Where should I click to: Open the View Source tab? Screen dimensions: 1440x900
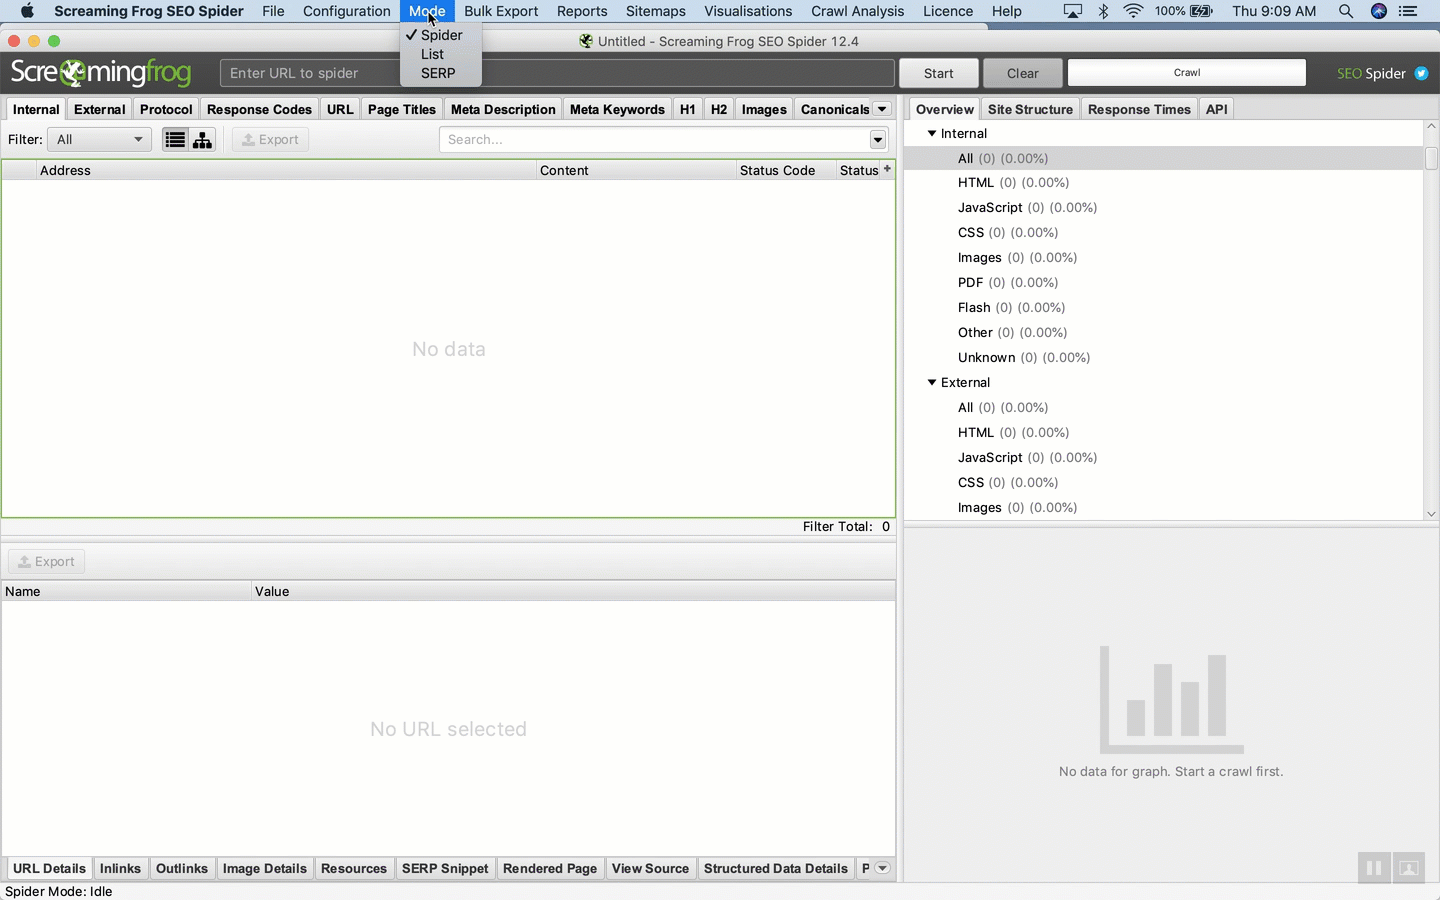[x=650, y=868]
